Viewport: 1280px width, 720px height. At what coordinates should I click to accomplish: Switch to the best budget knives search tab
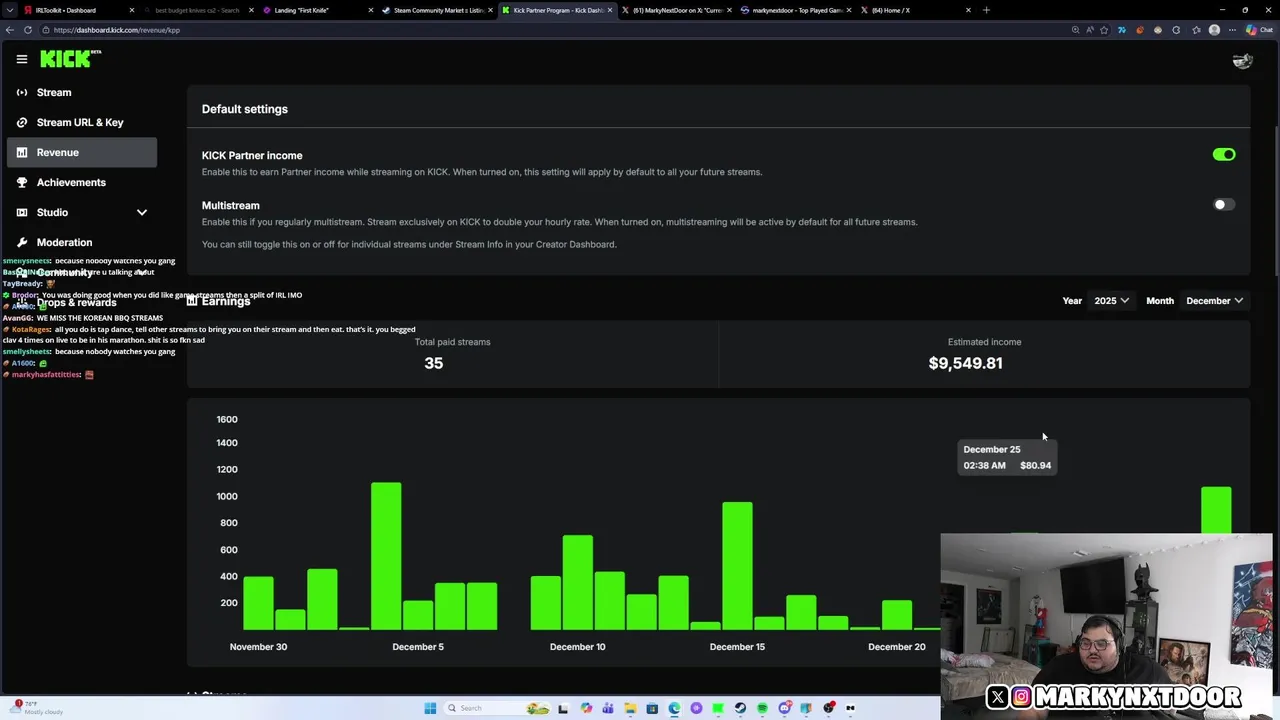195,10
